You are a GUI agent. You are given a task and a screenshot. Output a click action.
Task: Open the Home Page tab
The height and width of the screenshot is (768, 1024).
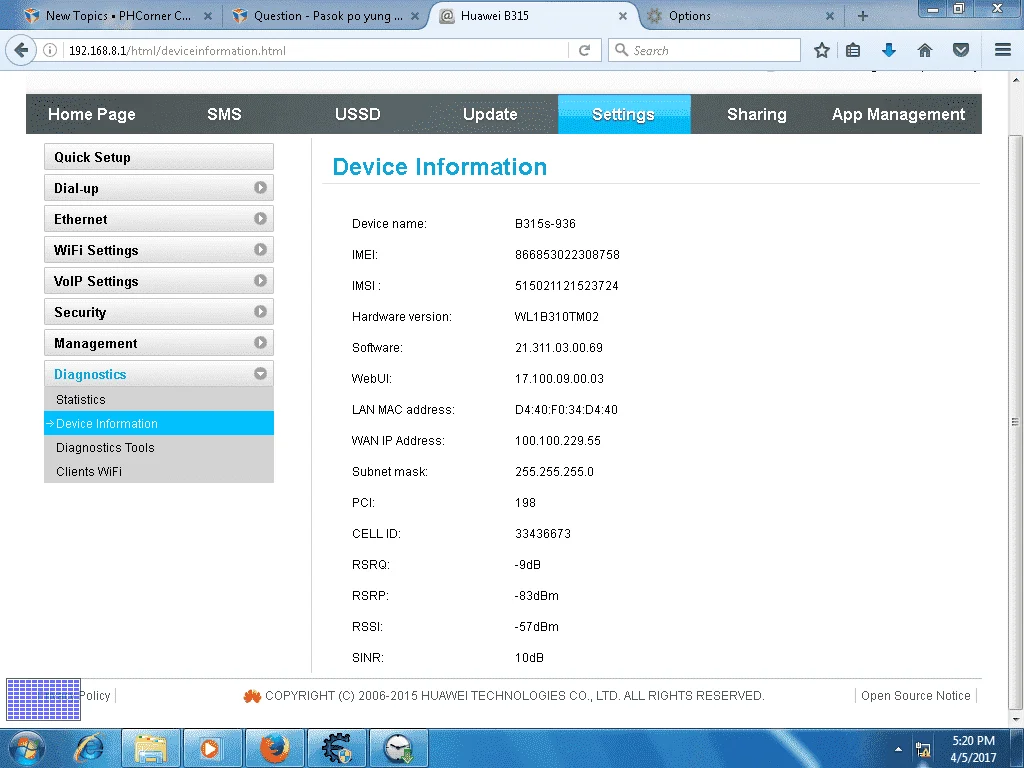pyautogui.click(x=91, y=114)
